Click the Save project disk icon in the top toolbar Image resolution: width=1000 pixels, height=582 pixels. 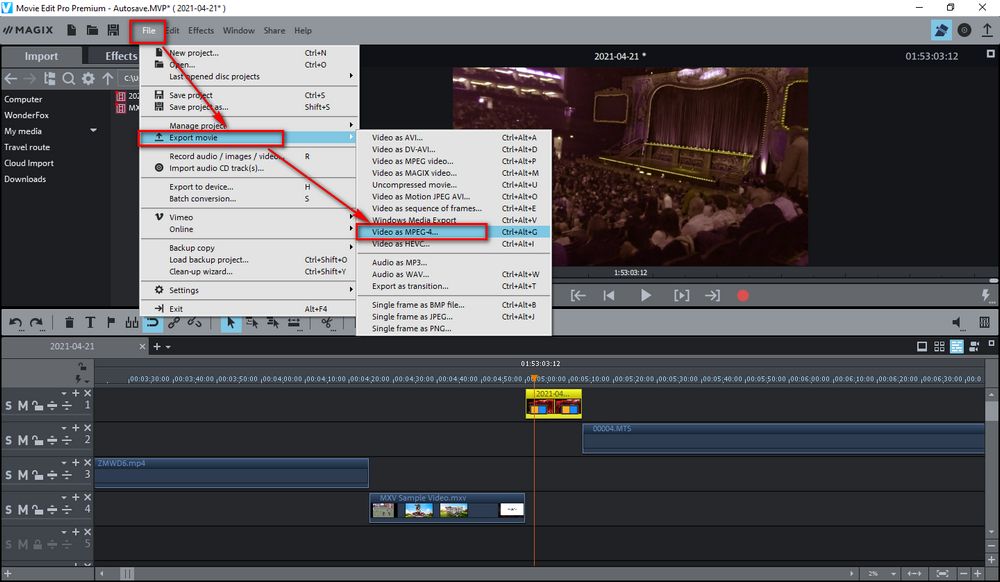coord(114,30)
